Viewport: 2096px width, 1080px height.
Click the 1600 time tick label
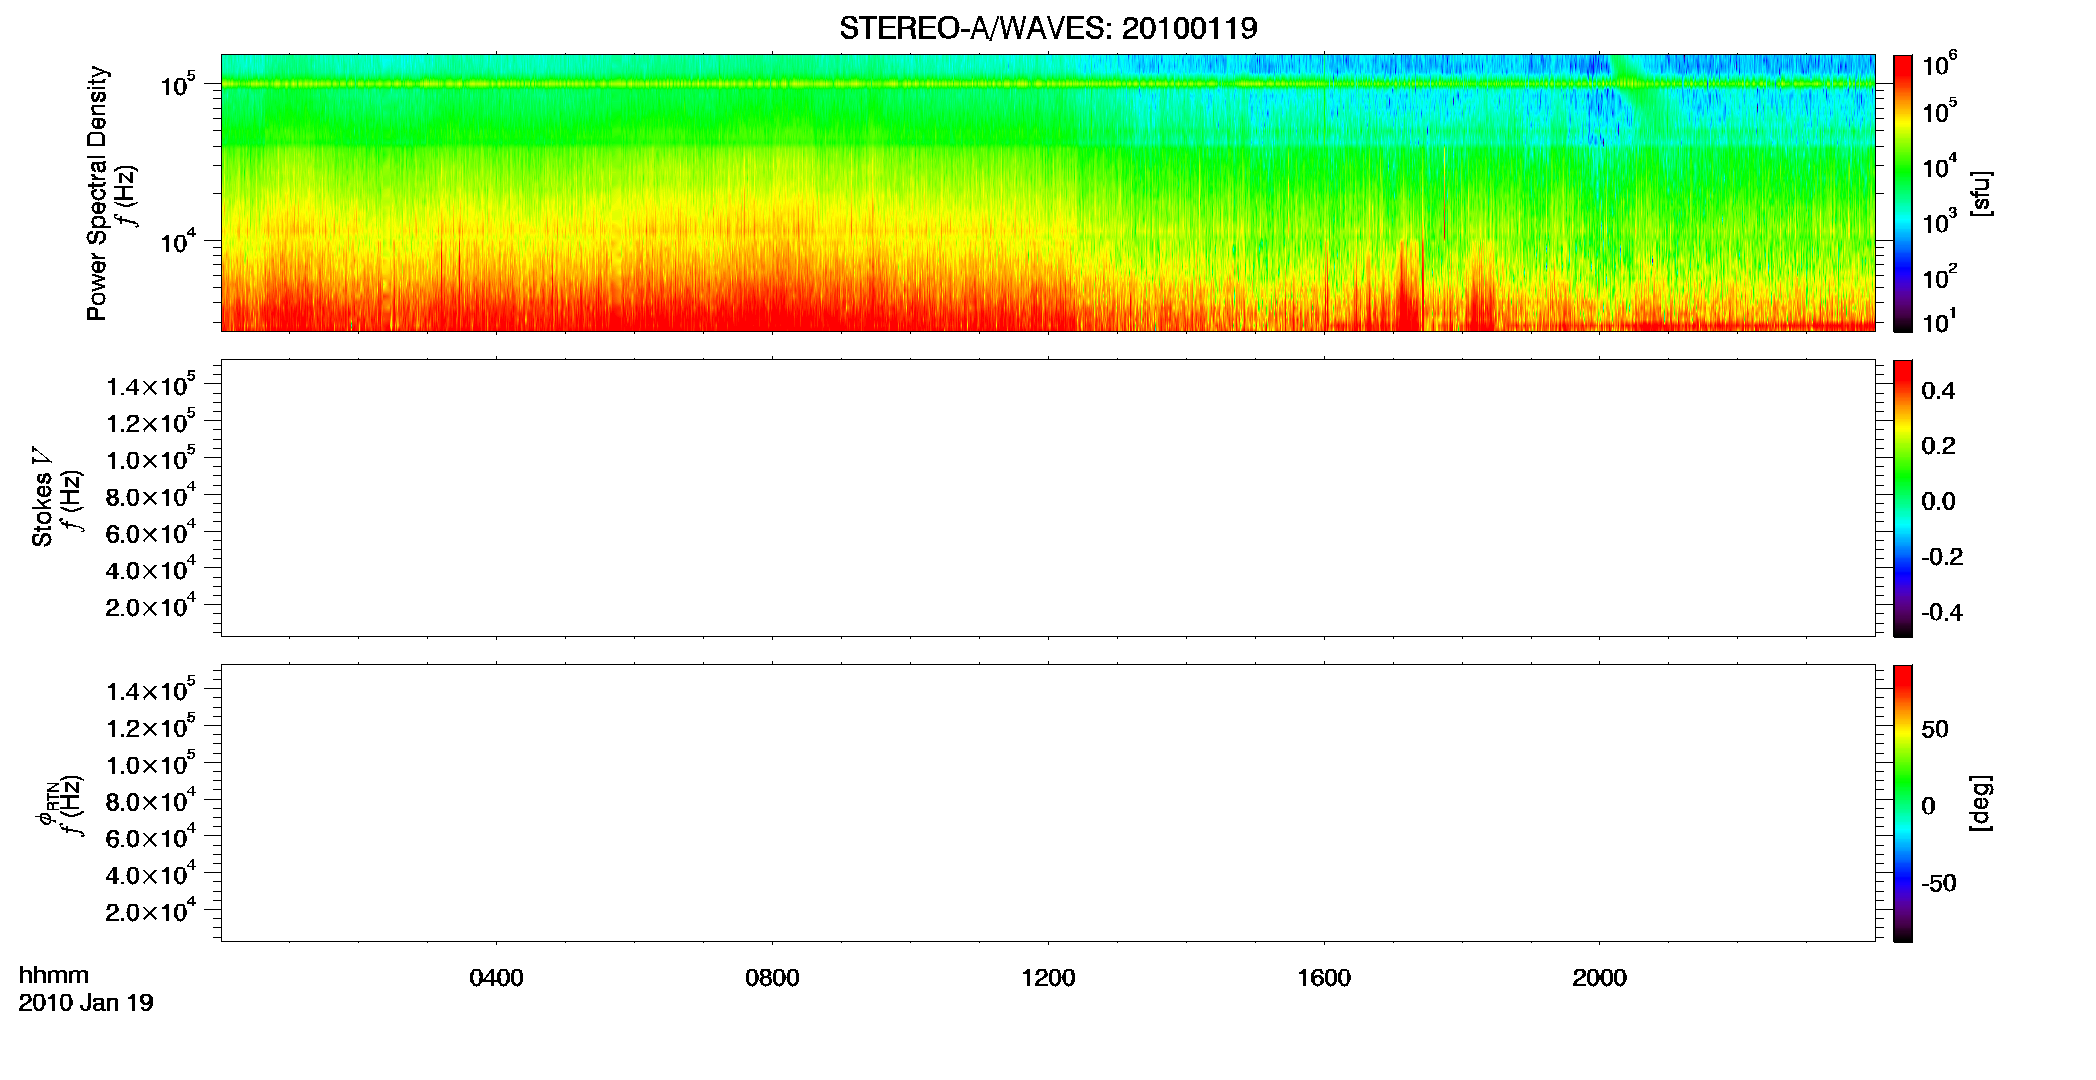[1324, 978]
